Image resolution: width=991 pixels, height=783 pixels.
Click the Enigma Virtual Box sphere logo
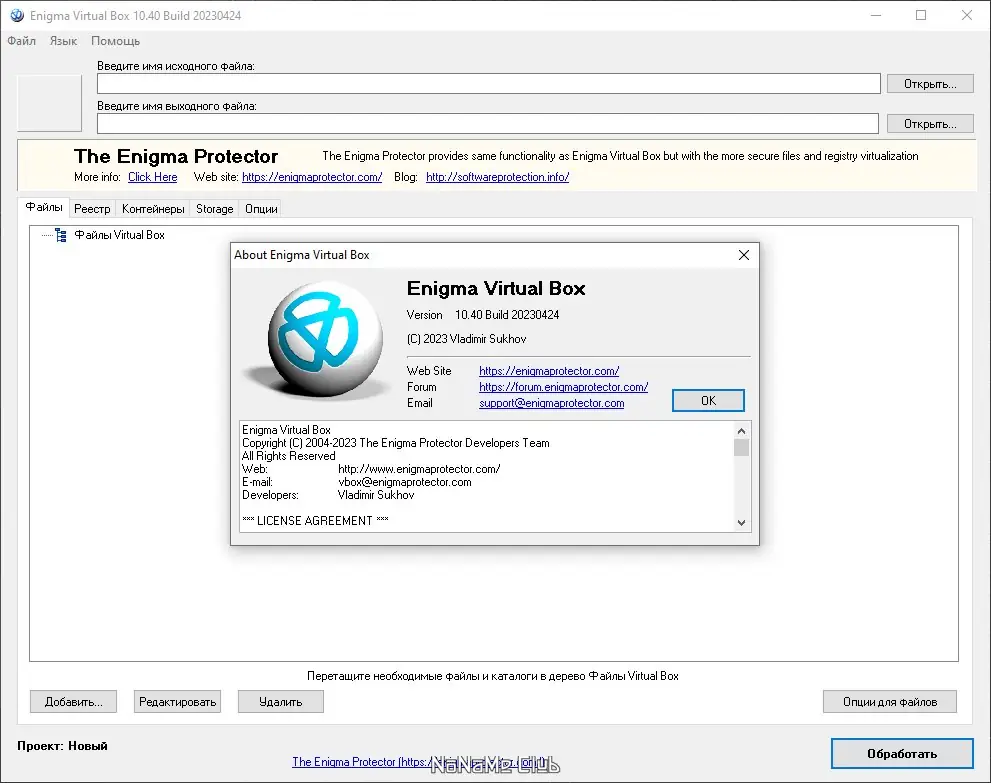coord(325,339)
